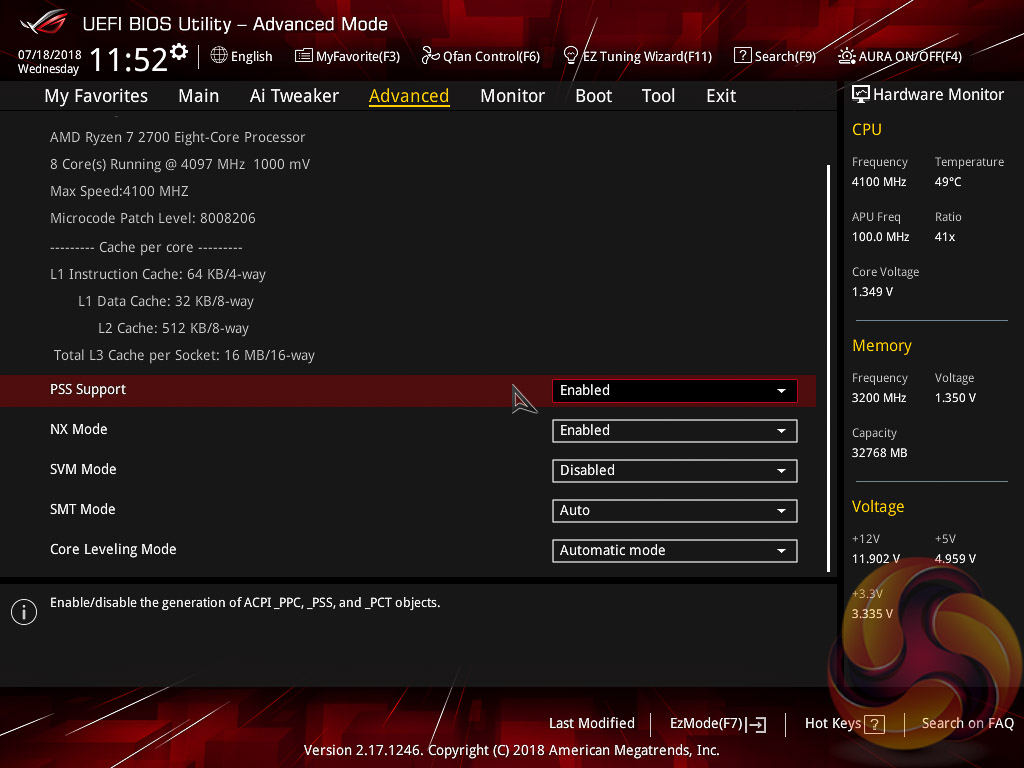Viewport: 1024px width, 768px height.
Task: Click EzMode(F7) text
Action: click(x=706, y=723)
